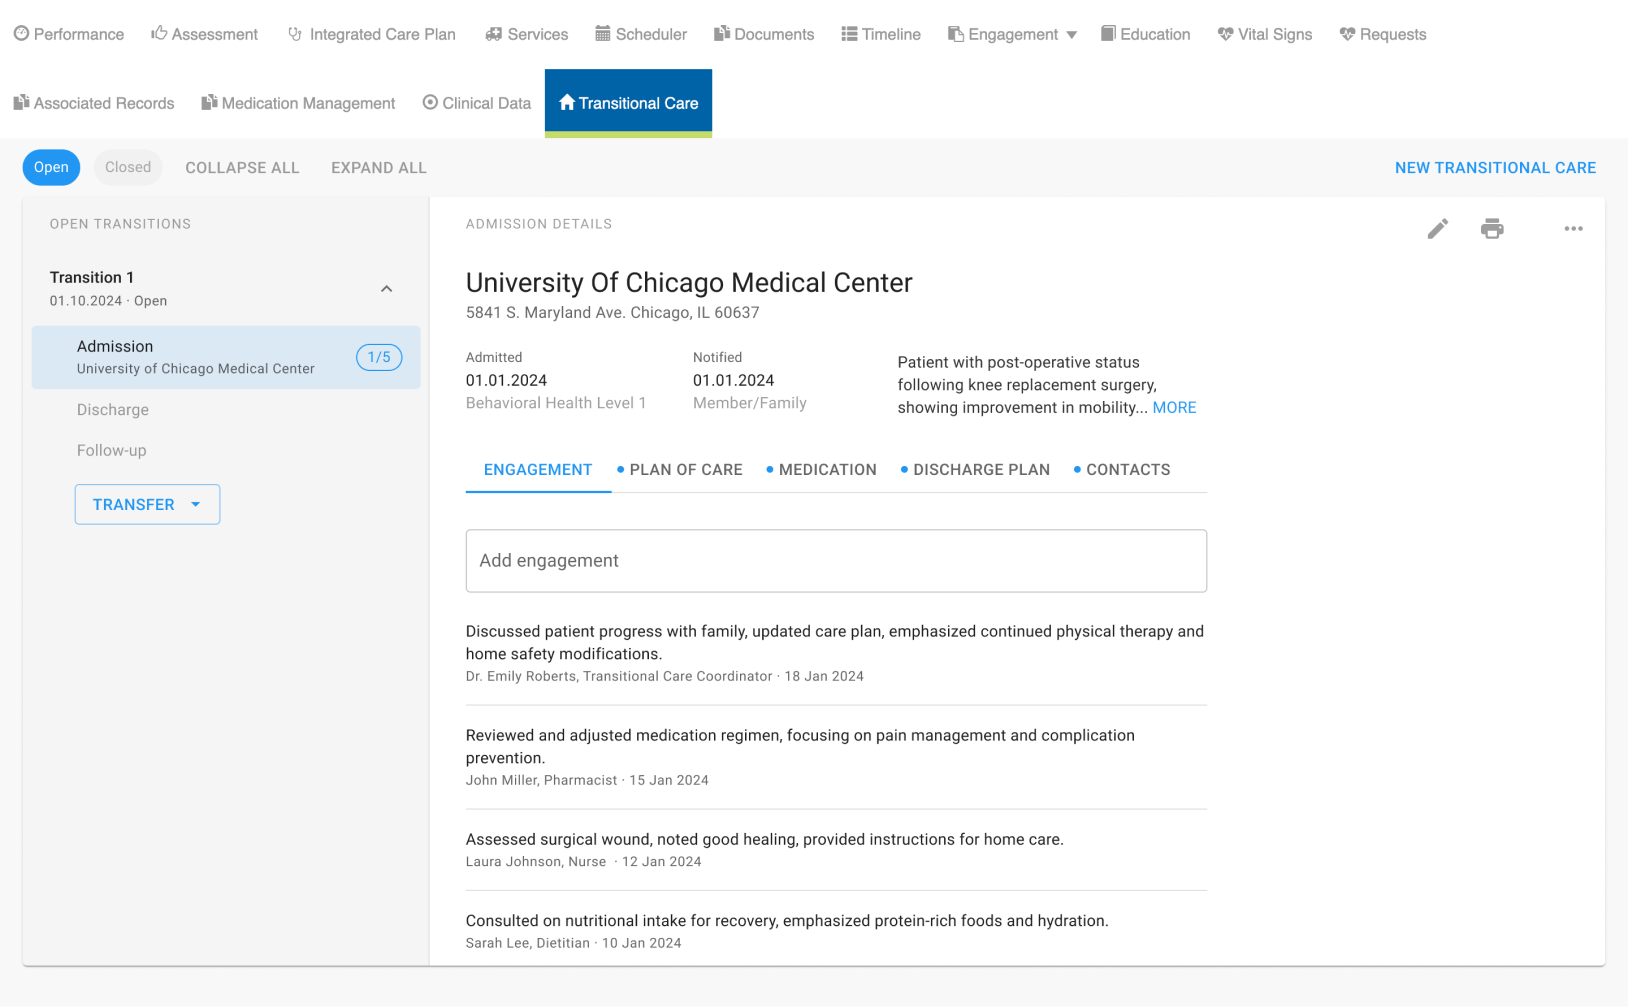Open the Scheduler tab label
Image resolution: width=1628 pixels, height=1007 pixels.
tap(651, 34)
